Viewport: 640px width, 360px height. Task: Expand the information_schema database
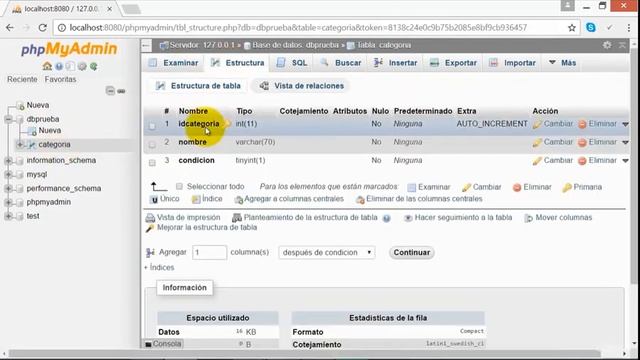[x=8, y=160]
